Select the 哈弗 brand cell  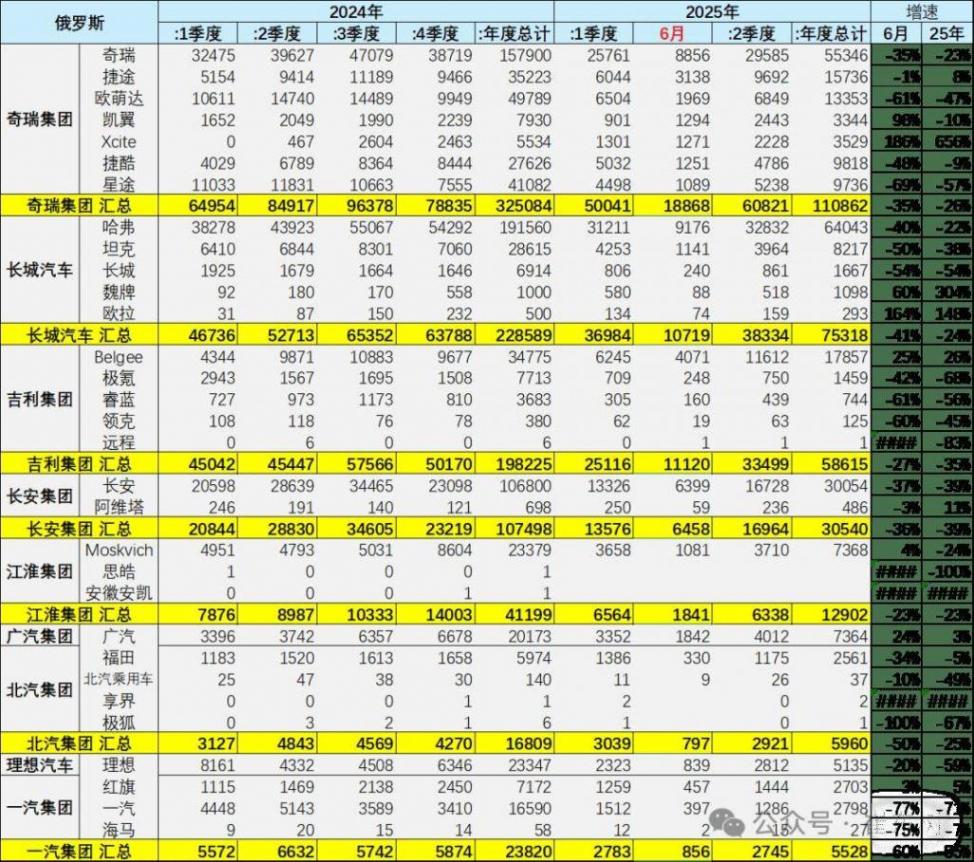point(119,227)
